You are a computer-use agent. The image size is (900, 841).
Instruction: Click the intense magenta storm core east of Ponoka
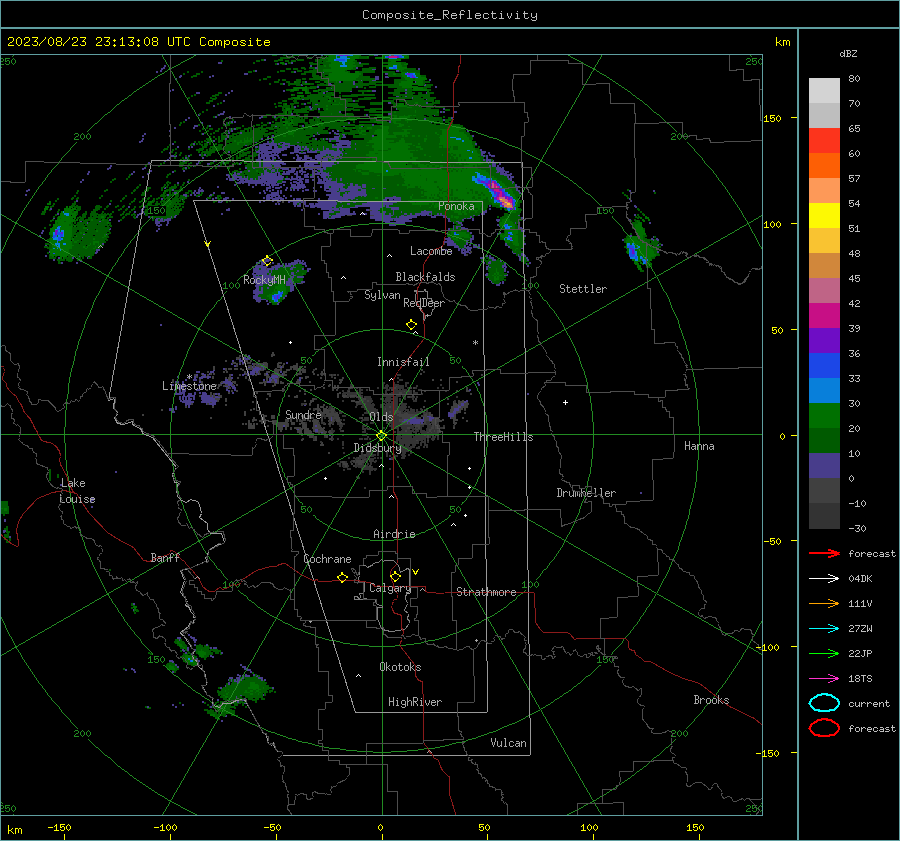[x=499, y=194]
